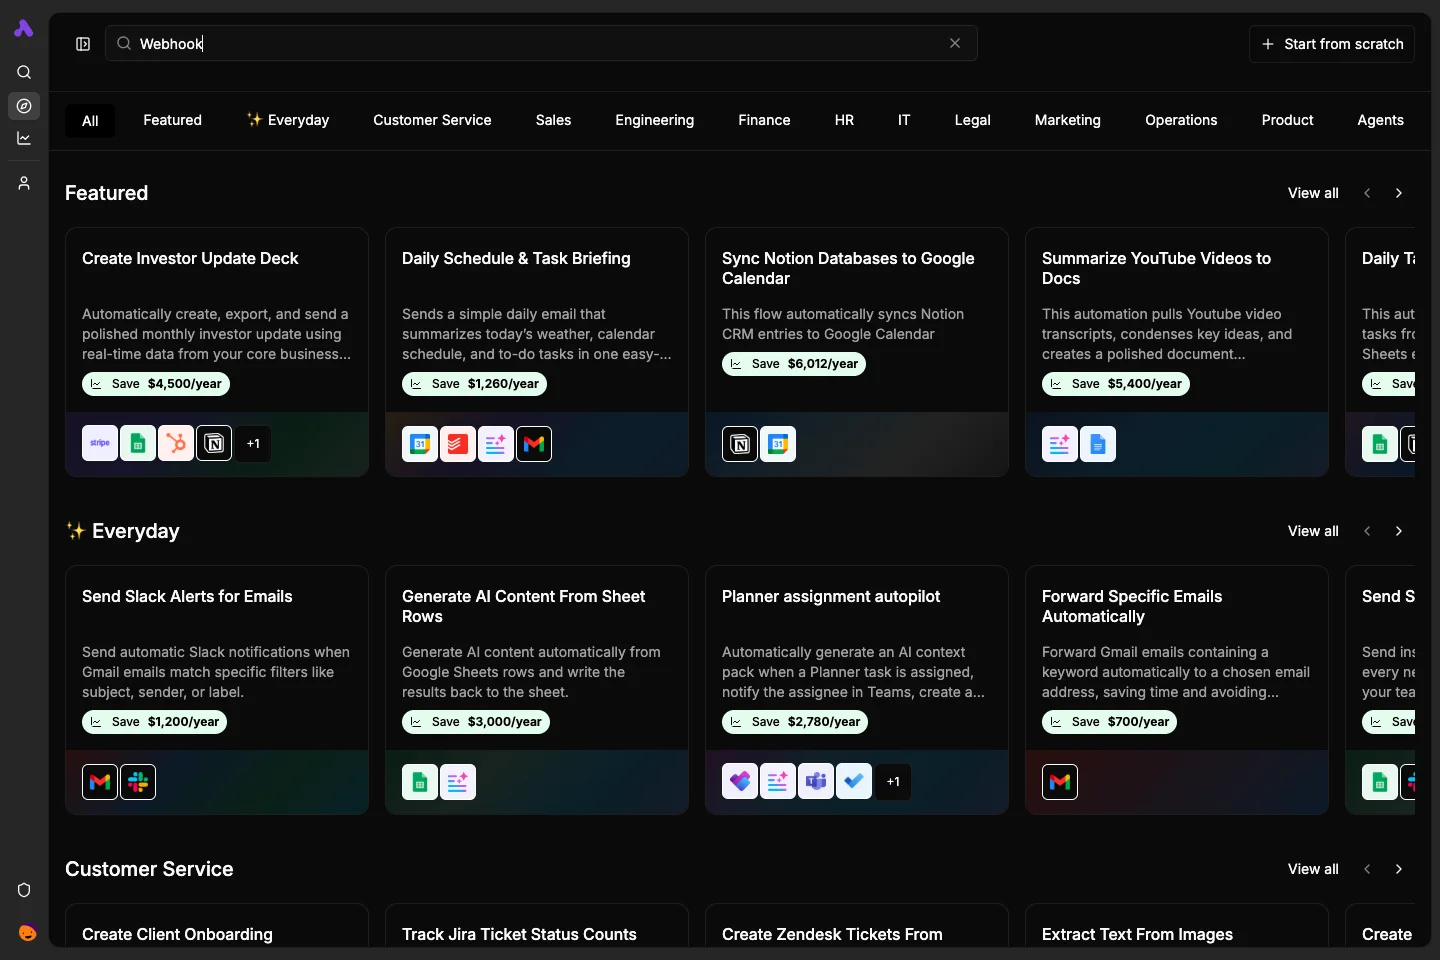This screenshot has height=960, width=1440.
Task: Click into the Webhook search field
Action: (541, 43)
